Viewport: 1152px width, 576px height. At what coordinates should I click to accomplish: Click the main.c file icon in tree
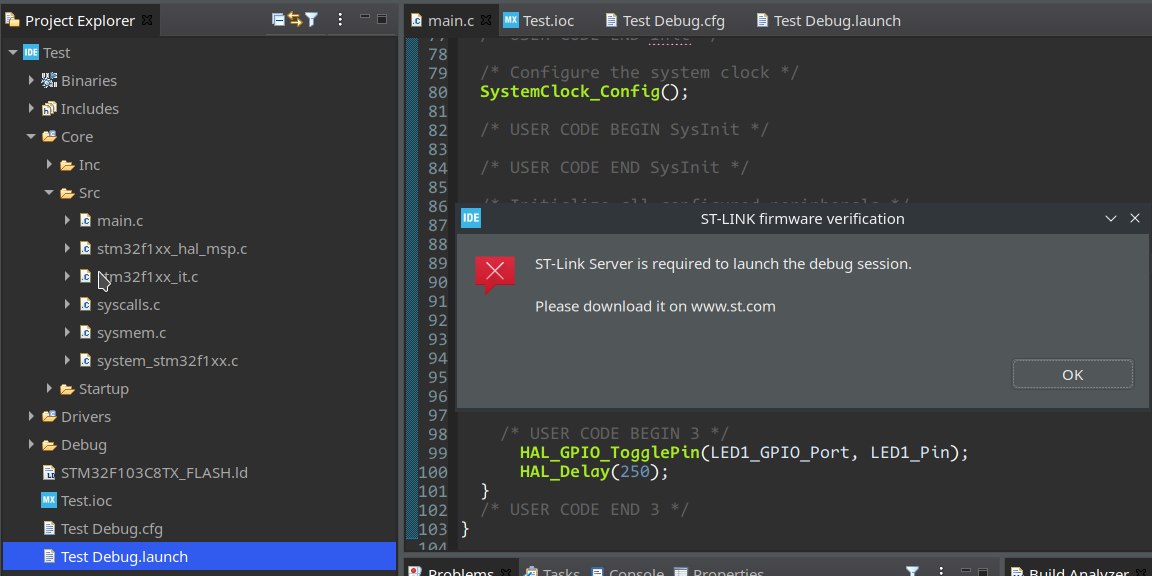85,220
